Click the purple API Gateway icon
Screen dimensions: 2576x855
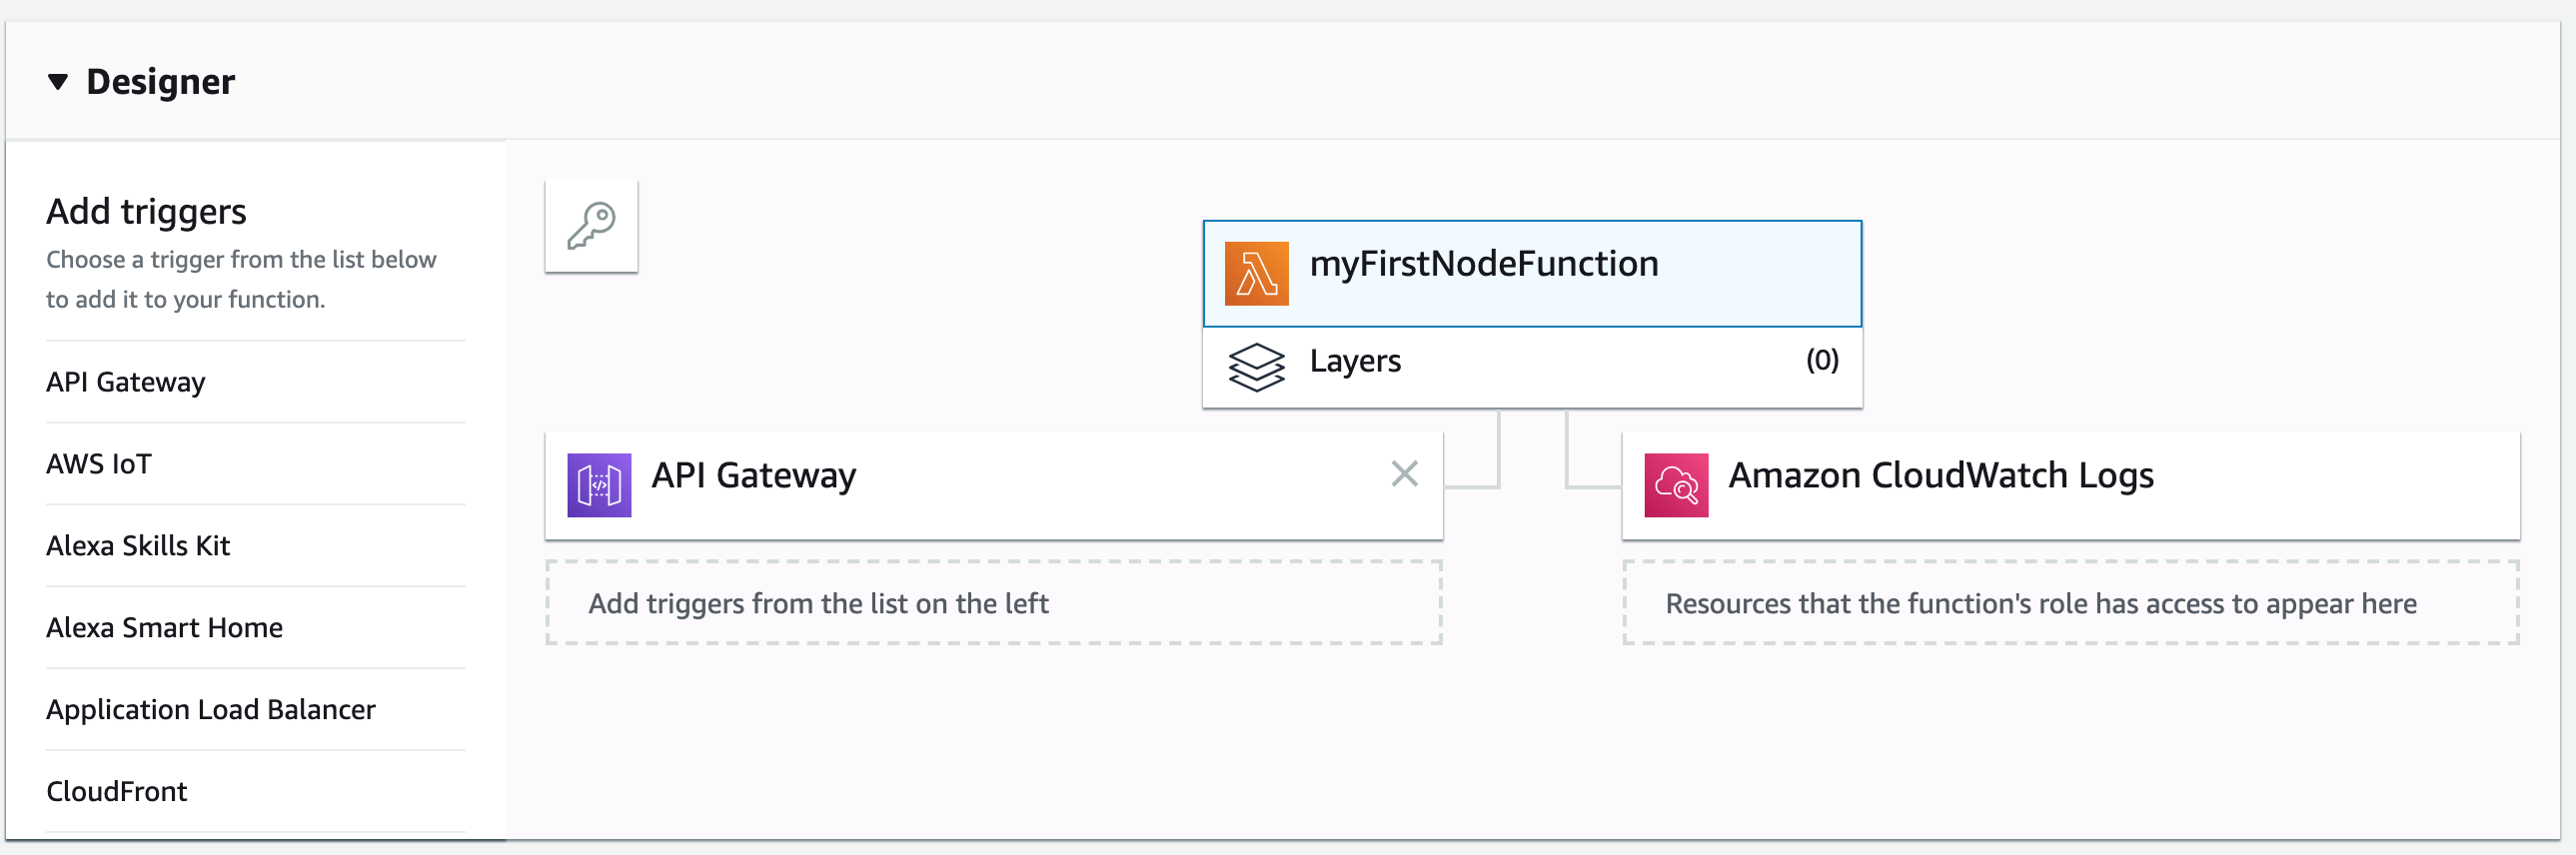pos(599,485)
